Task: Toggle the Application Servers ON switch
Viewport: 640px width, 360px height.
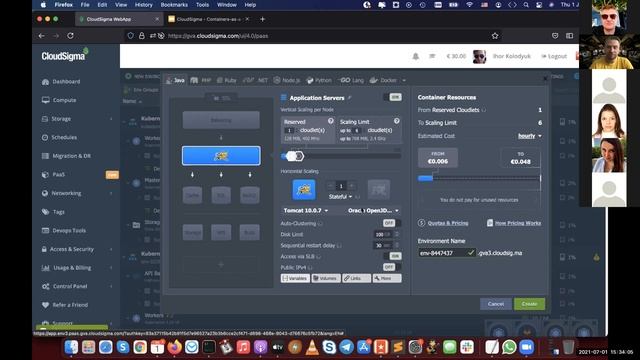Action: click(392, 97)
